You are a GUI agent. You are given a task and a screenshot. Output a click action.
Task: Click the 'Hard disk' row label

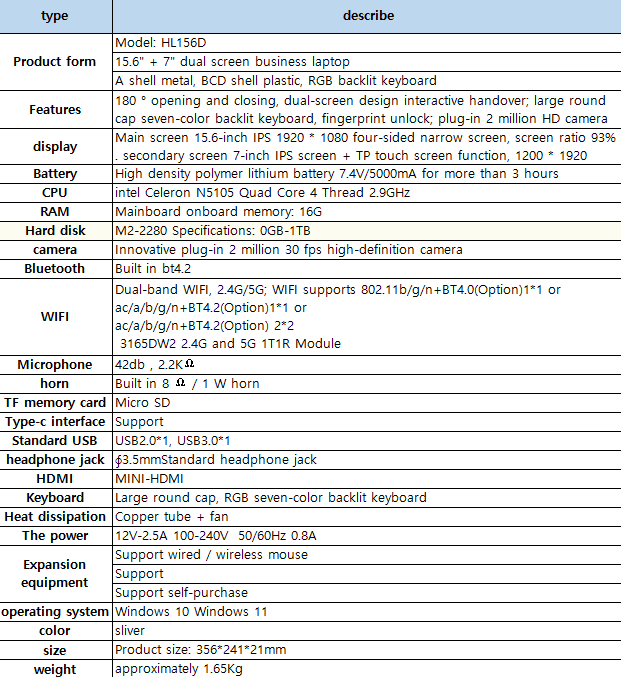[55, 231]
